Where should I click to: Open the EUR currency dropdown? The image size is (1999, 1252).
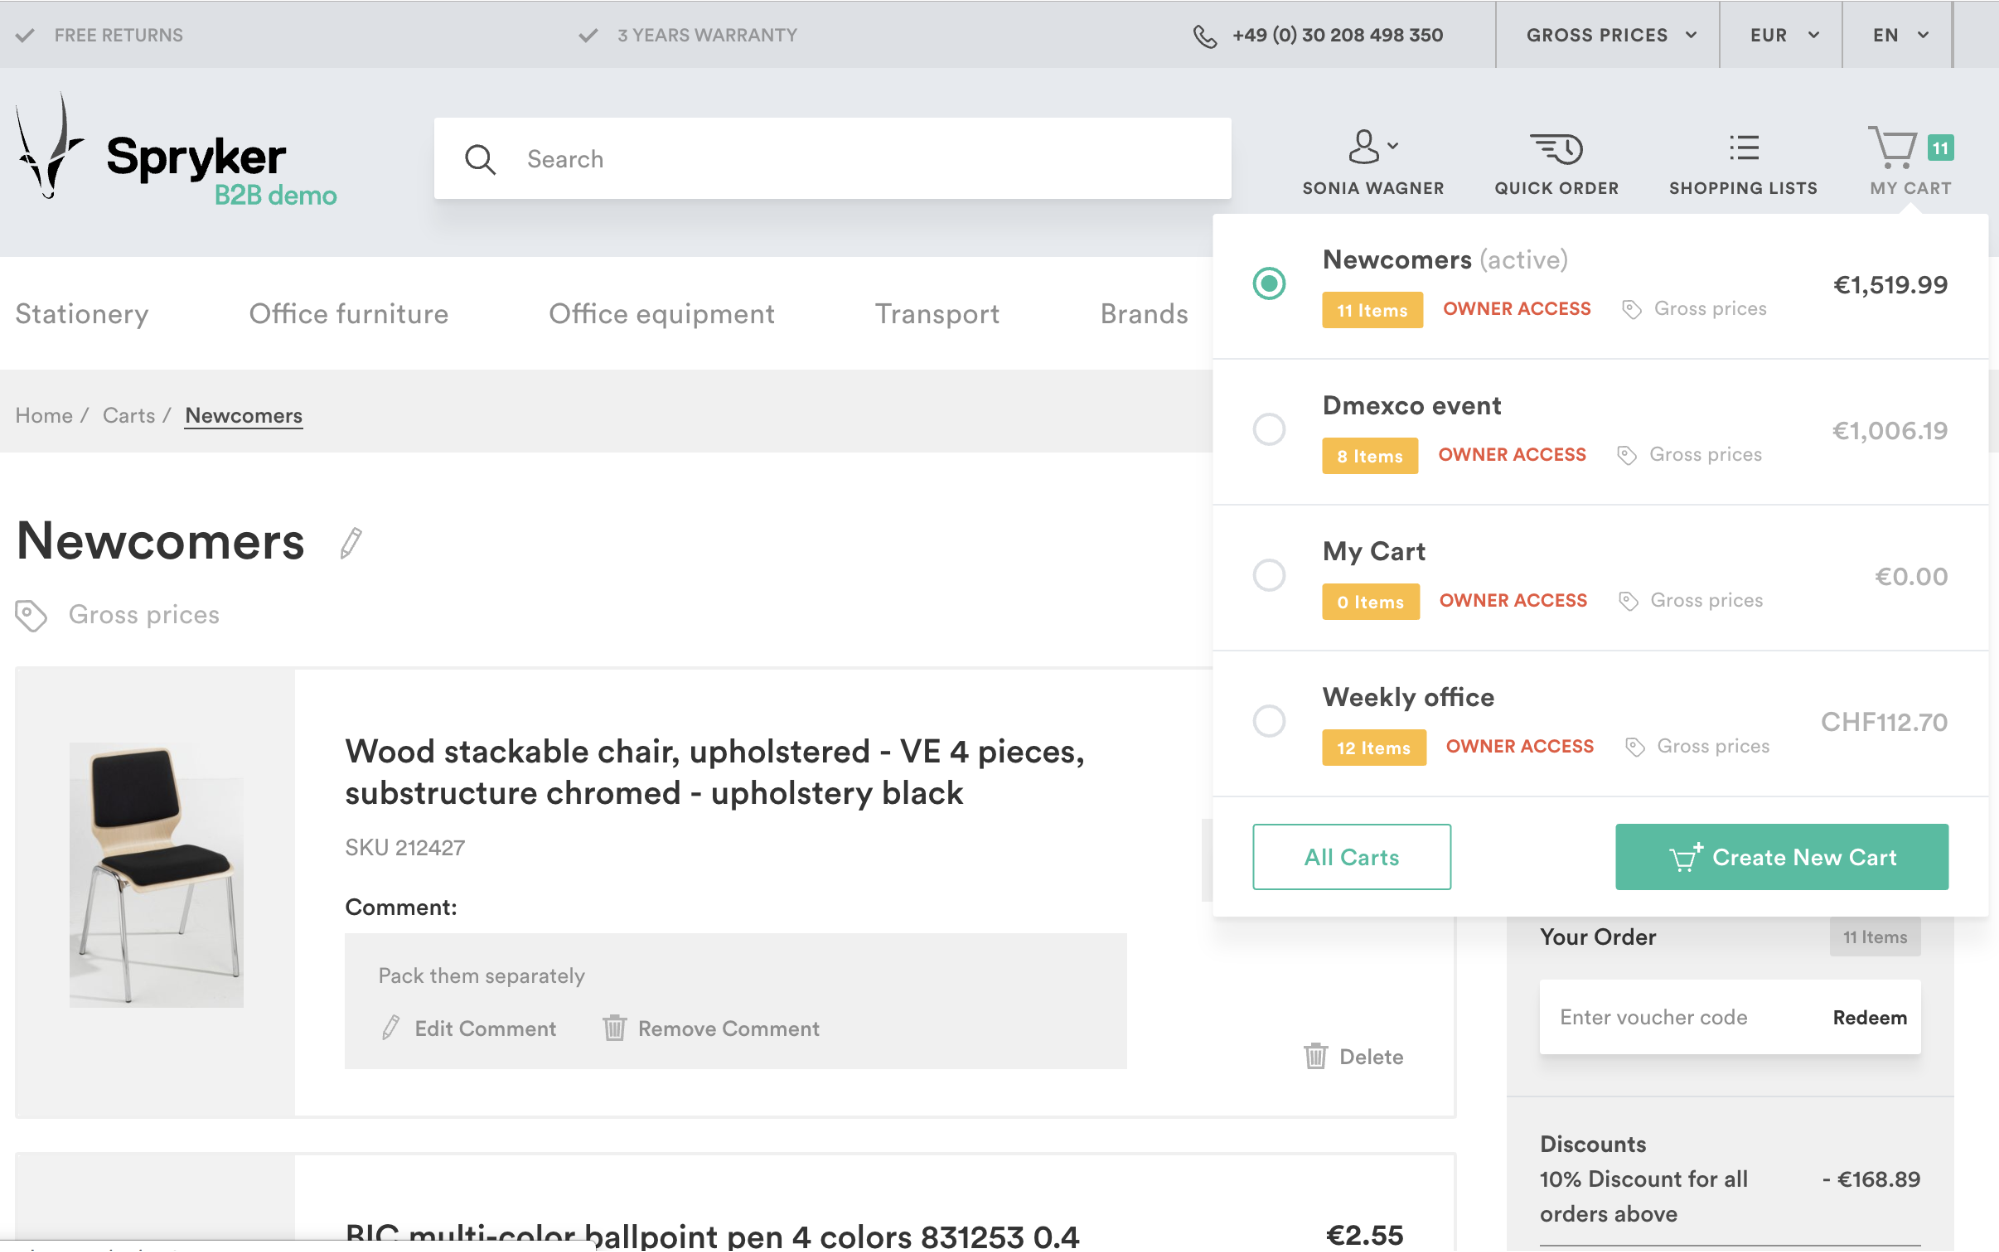[1783, 35]
